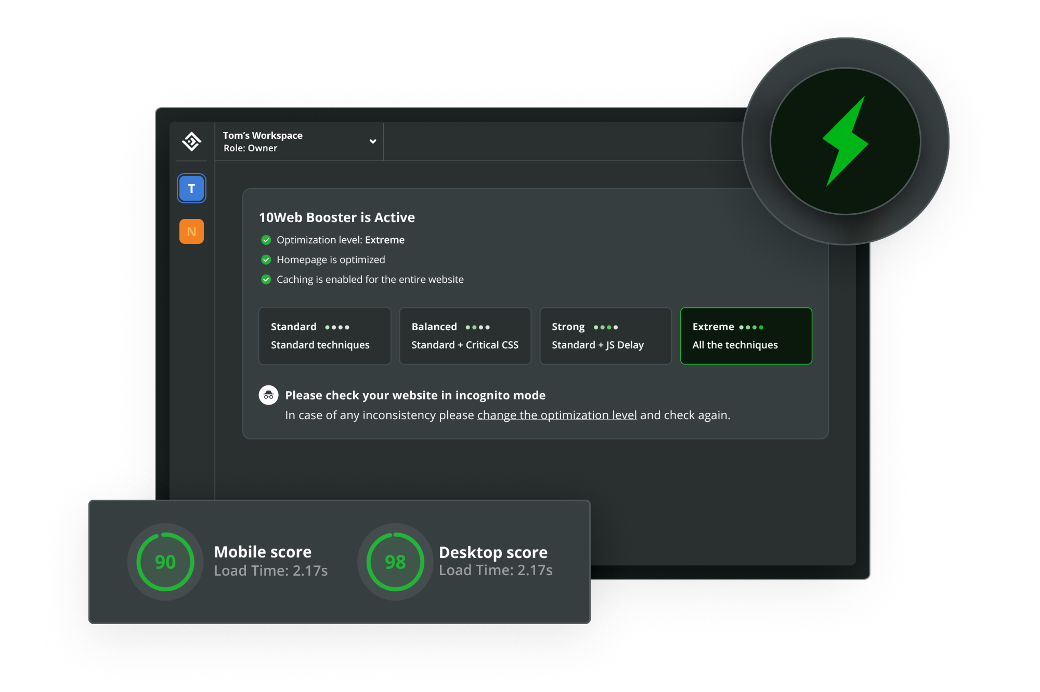This screenshot has height=692, width=1040.
Task: Click green check next to Homepage is optimized
Action: [266, 259]
